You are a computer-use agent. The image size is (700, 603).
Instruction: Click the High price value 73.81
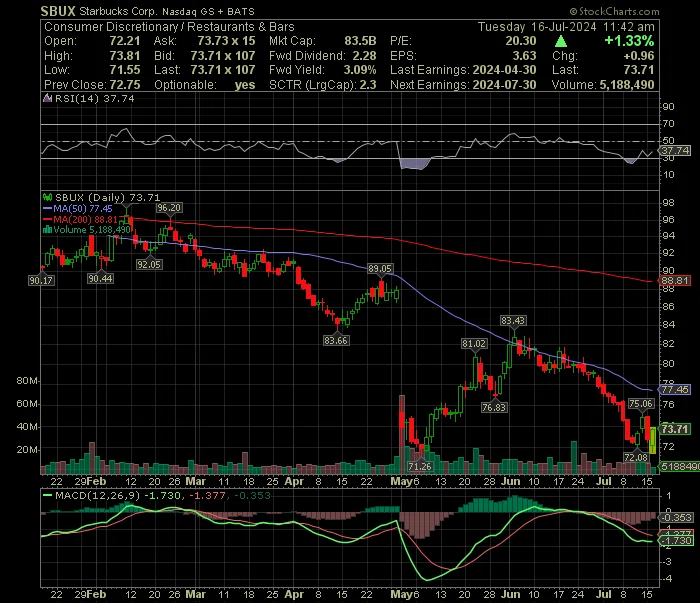pos(125,56)
